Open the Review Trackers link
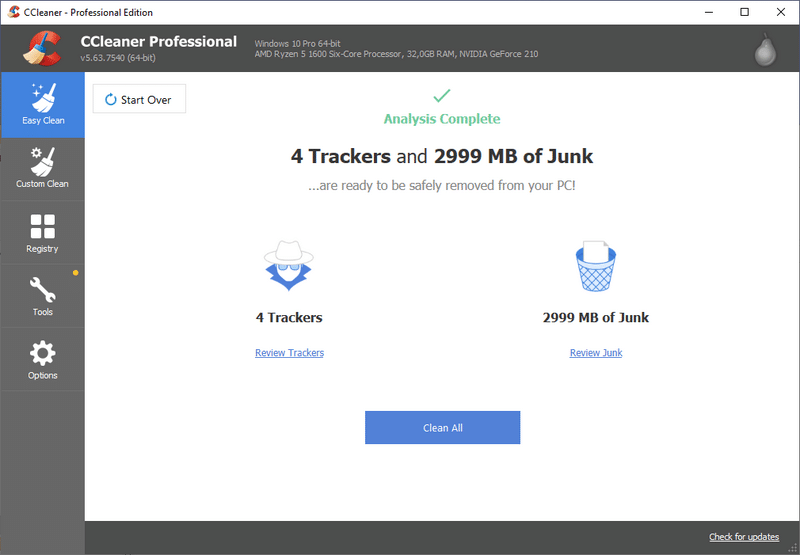Viewport: 800px width, 555px height. [x=289, y=353]
